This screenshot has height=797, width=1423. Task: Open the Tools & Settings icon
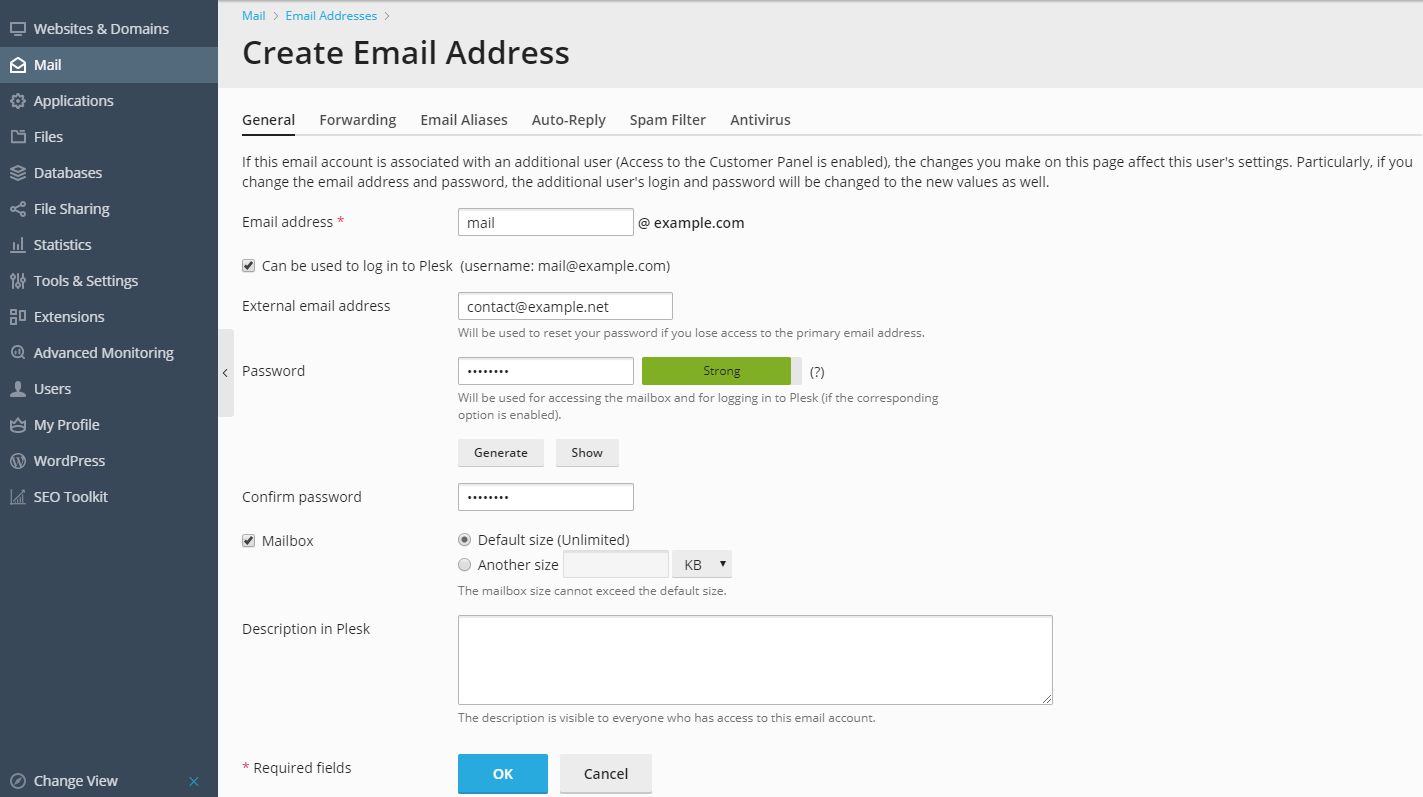17,281
